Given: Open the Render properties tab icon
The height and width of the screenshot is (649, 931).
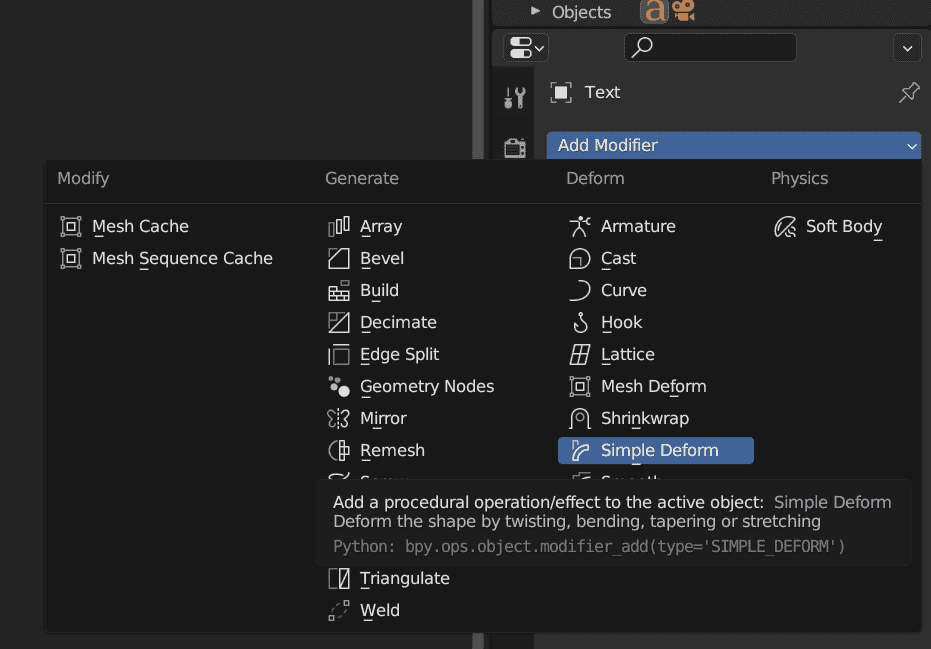Looking at the screenshot, I should point(515,147).
